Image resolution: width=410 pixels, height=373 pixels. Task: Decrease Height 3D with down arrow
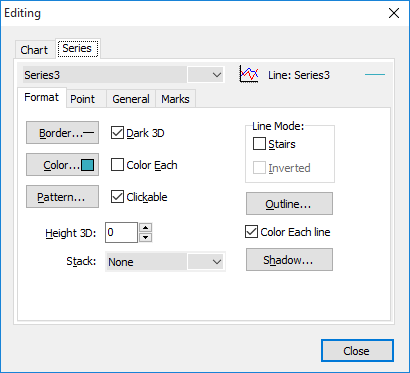146,238
